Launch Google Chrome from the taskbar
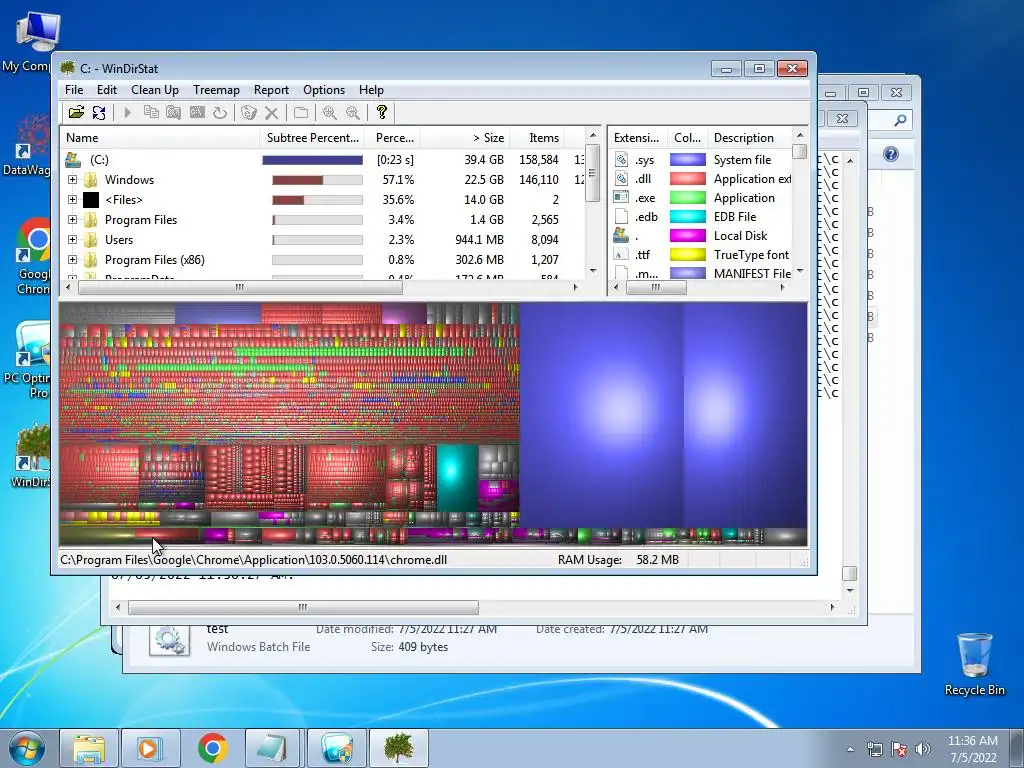This screenshot has height=768, width=1024. 212,748
